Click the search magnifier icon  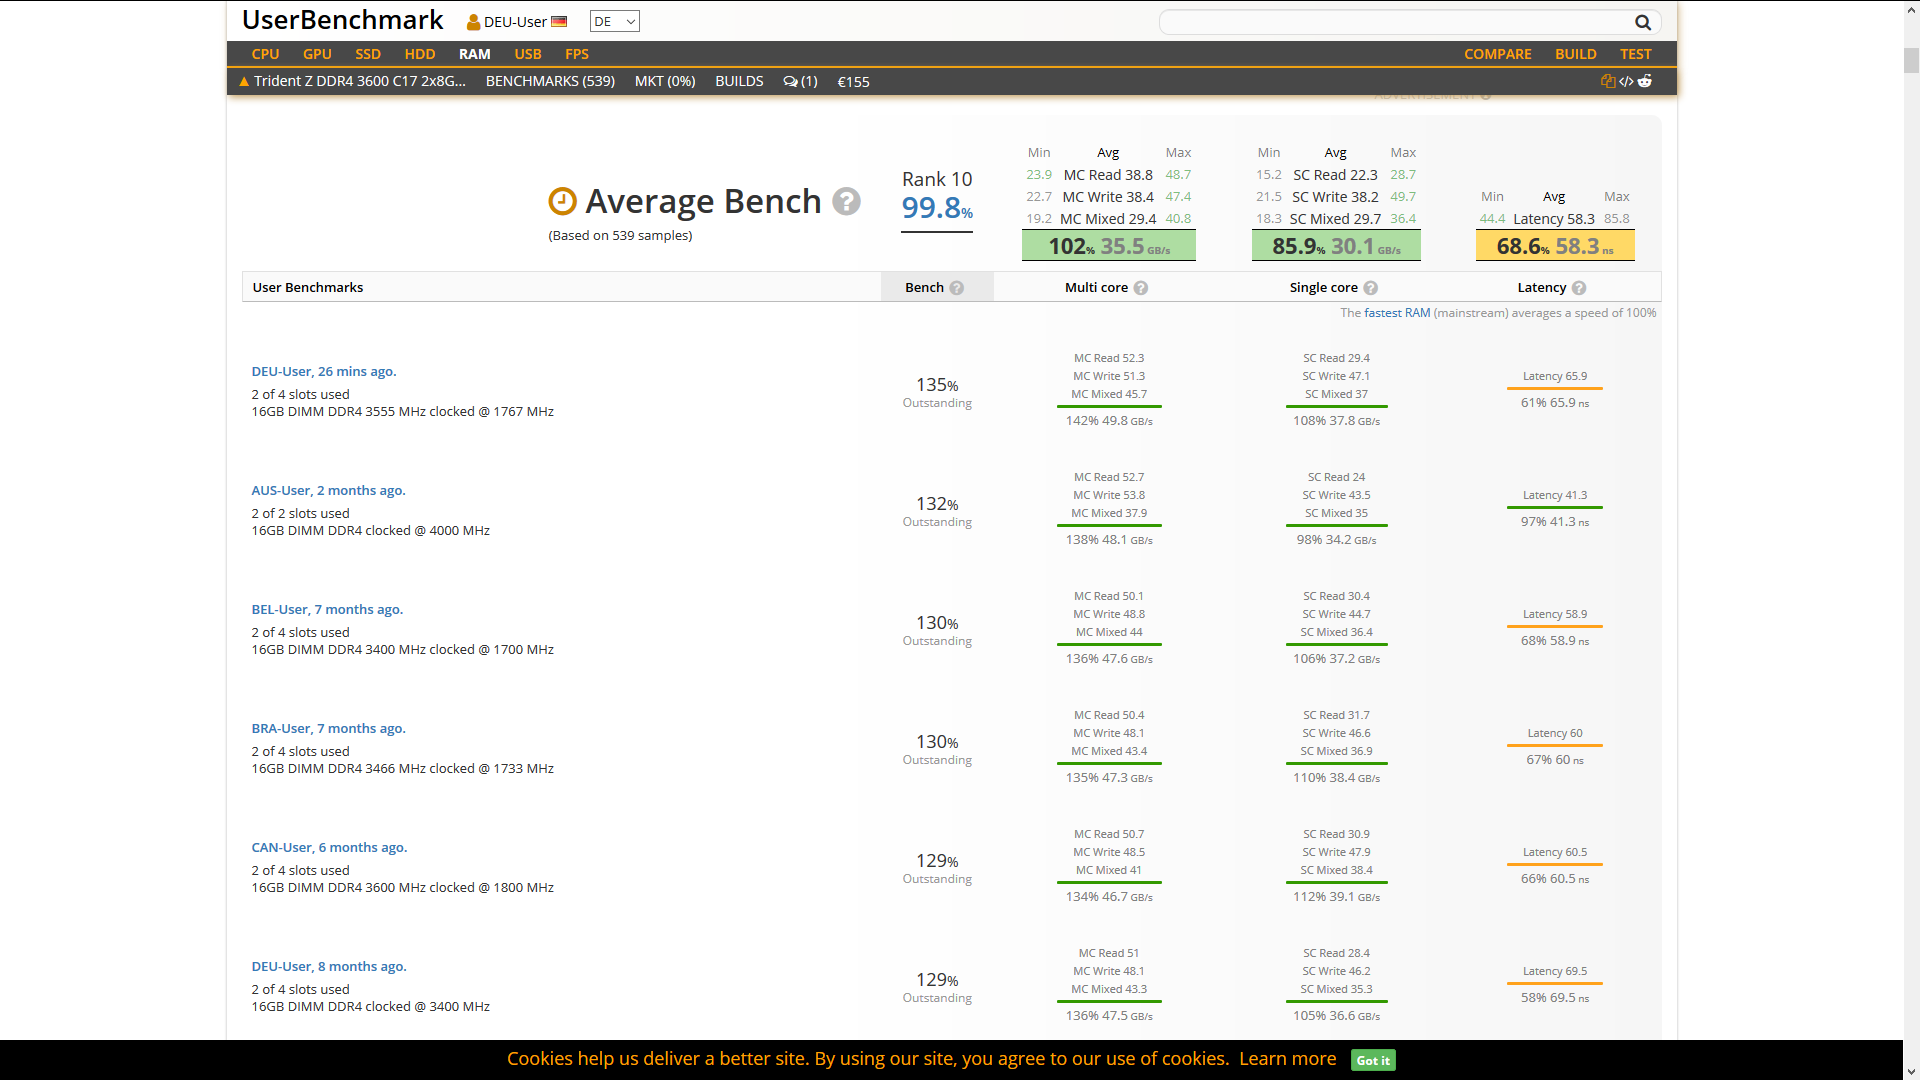[1642, 22]
